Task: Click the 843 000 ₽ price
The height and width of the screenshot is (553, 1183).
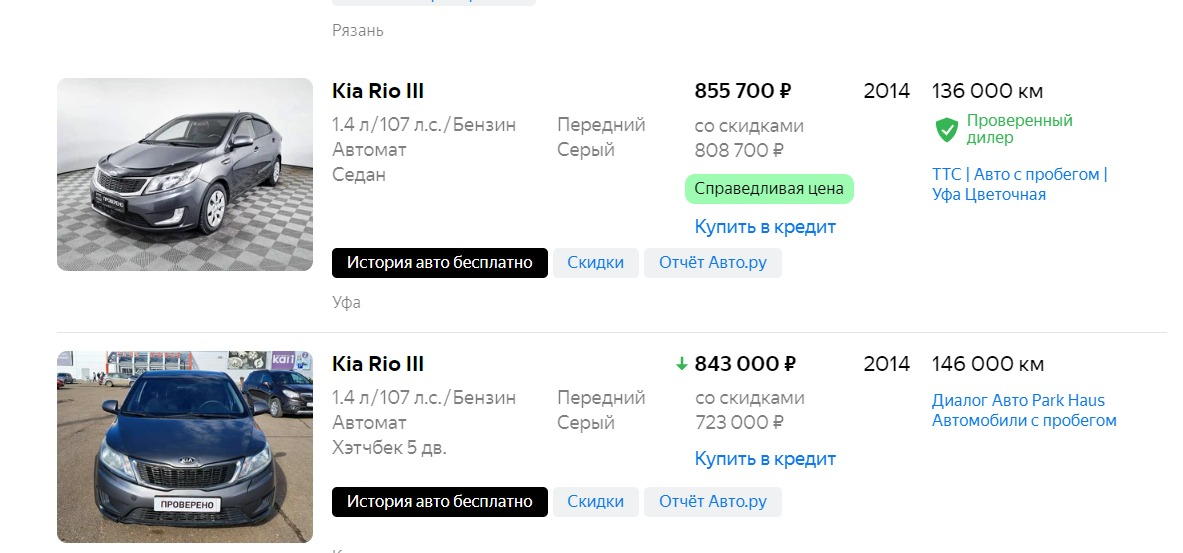Action: (745, 364)
